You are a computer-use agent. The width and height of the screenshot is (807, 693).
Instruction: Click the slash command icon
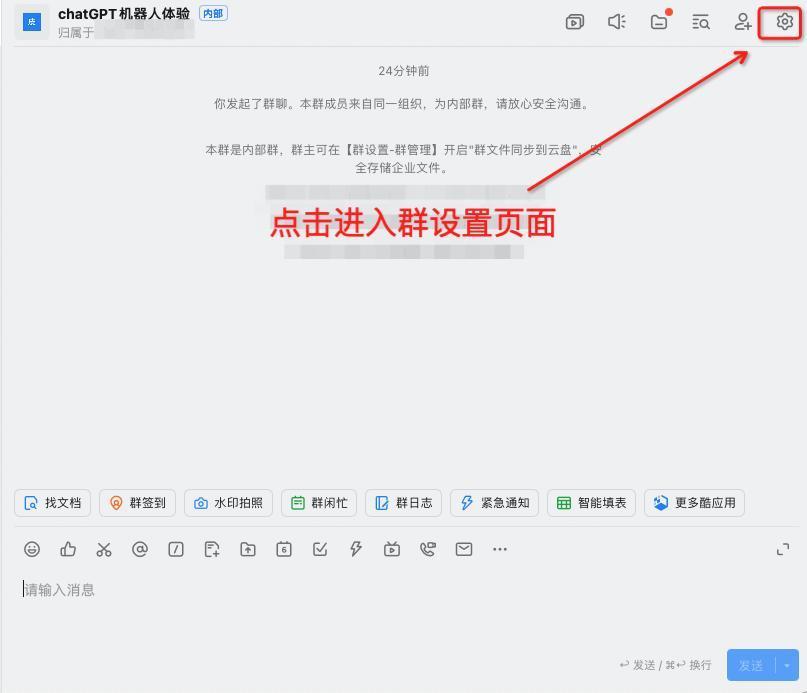pos(176,549)
